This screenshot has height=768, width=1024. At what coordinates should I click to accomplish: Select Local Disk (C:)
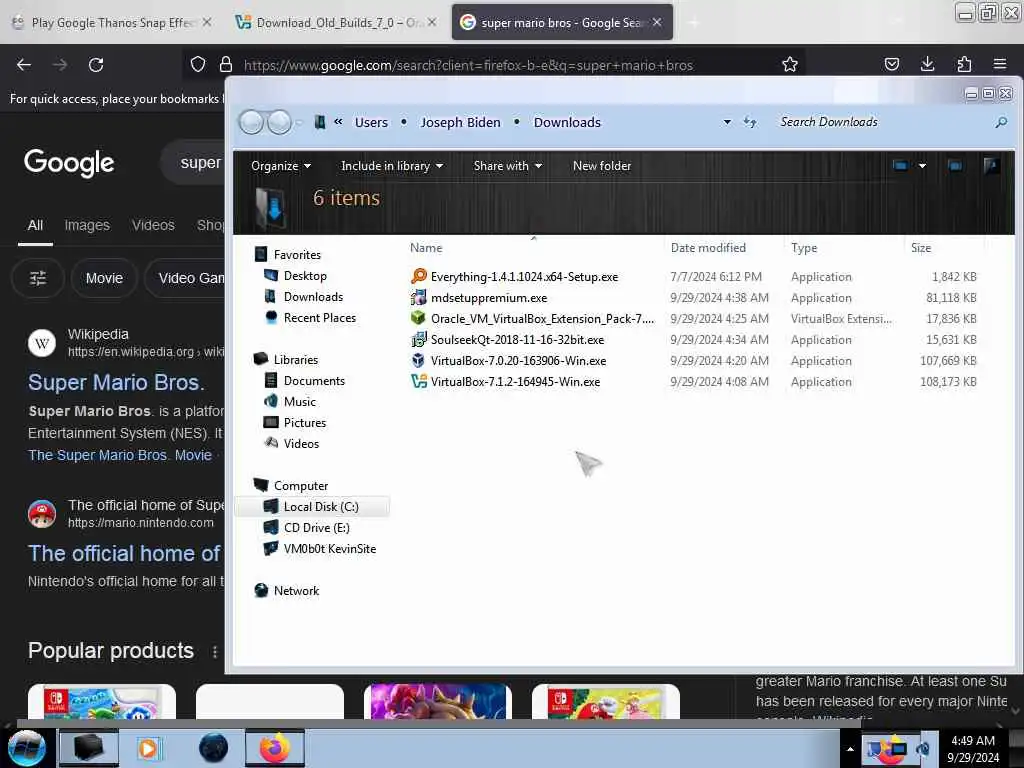coord(312,507)
